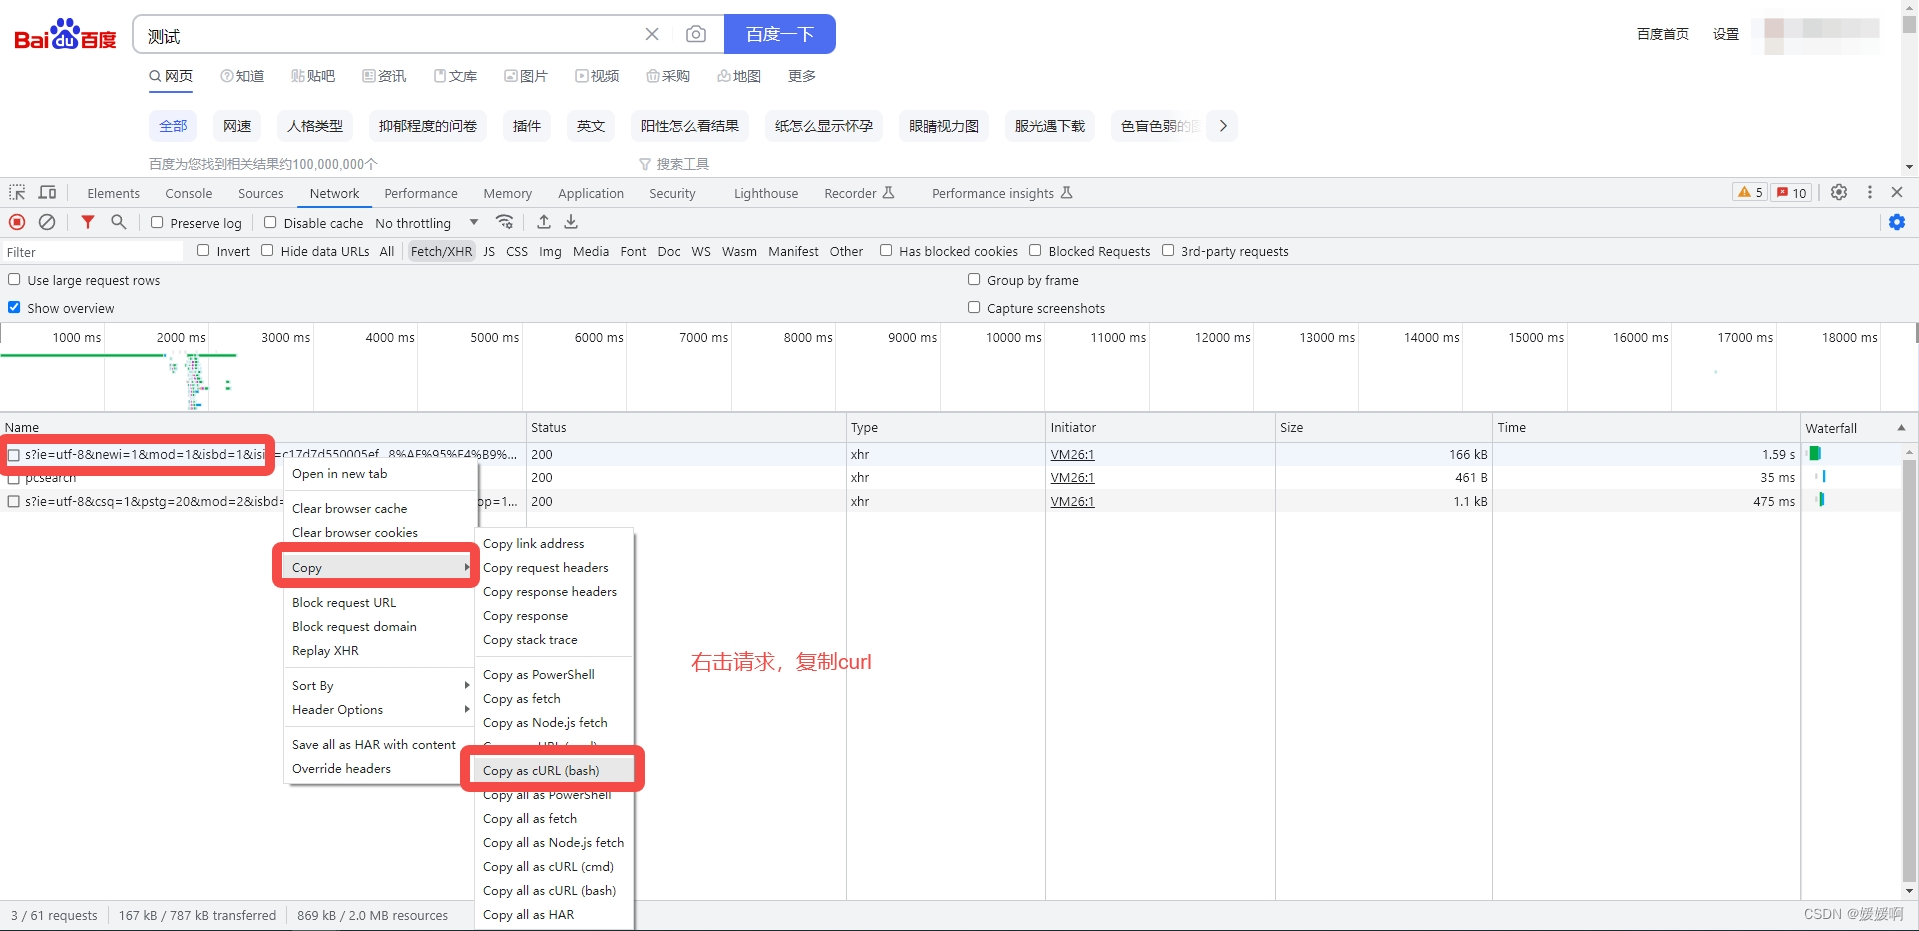Toggle the network filter funnel icon
Screen dimensions: 1919x931
[x=88, y=222]
